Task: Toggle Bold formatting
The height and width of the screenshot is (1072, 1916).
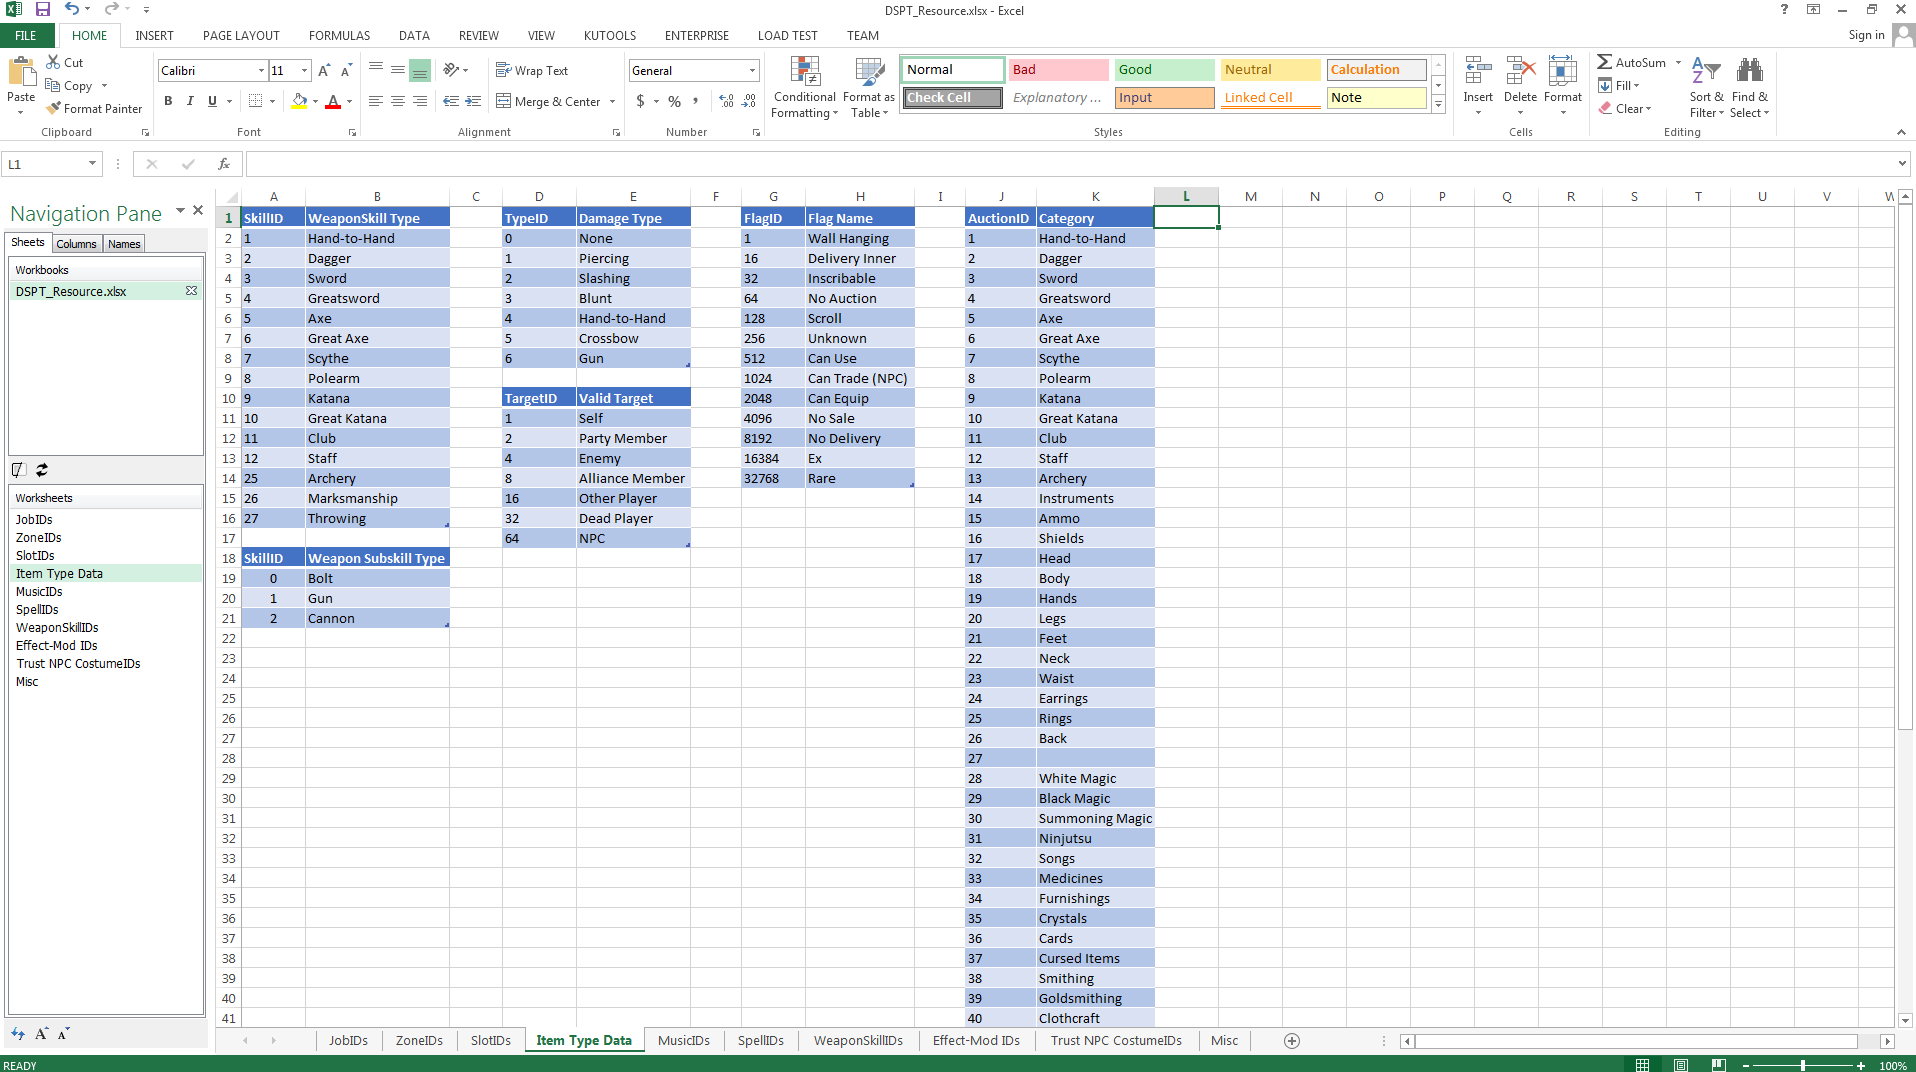Action: click(x=168, y=101)
